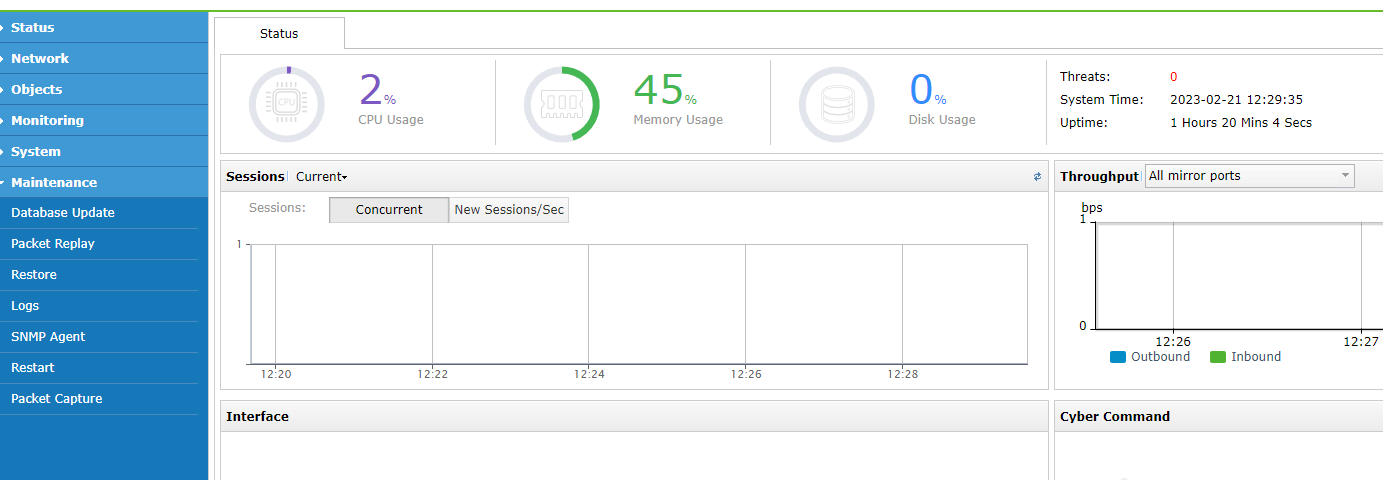Click the Inbound legend green swatch

[1218, 357]
